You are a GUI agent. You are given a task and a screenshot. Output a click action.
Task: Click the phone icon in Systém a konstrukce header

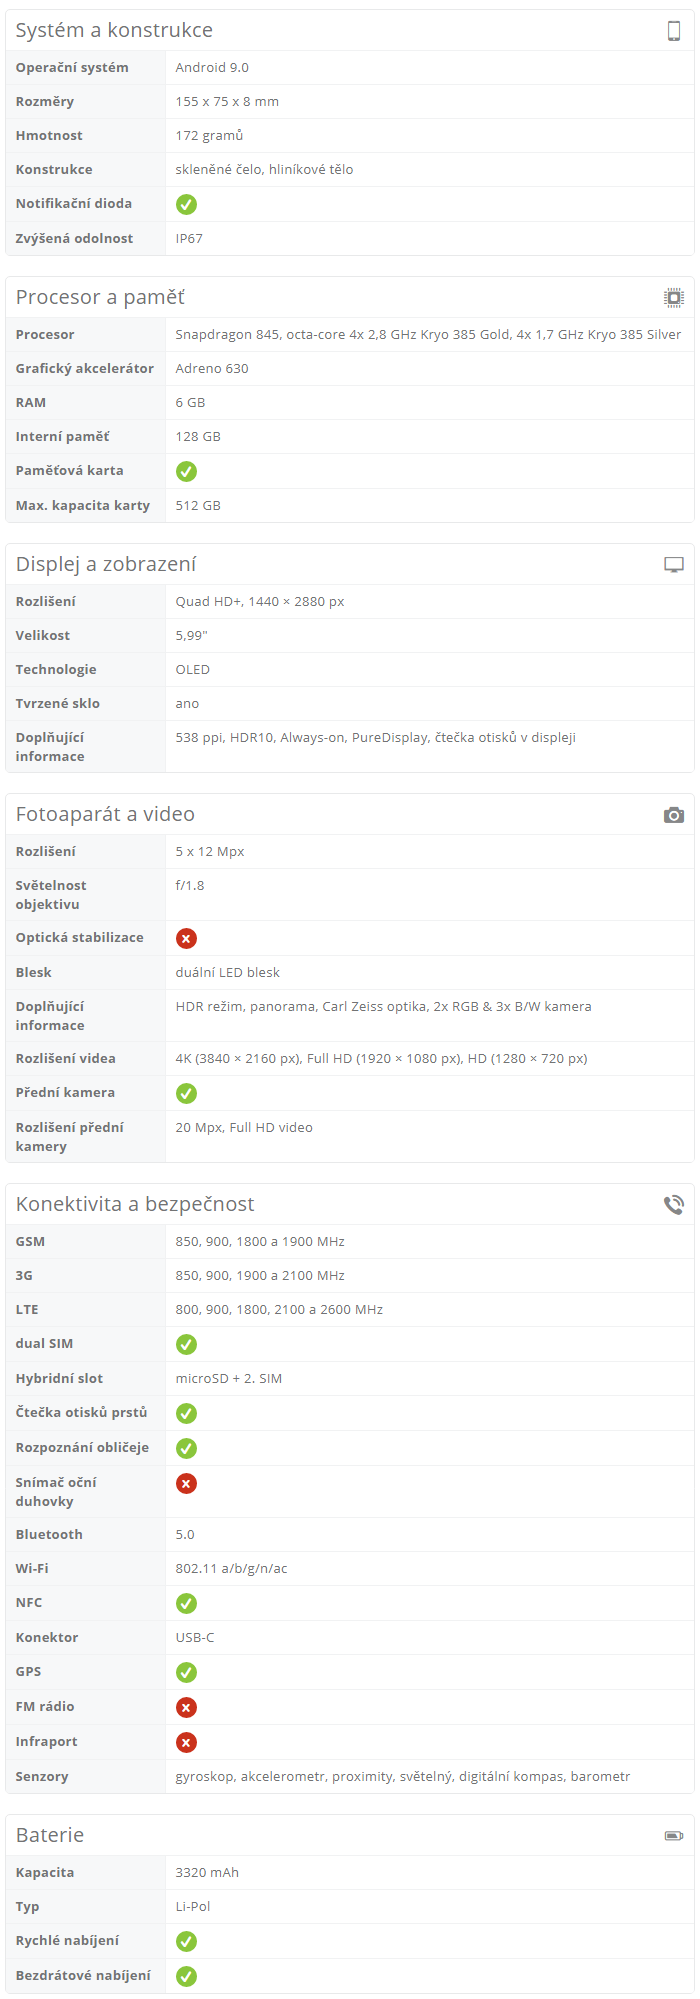[x=674, y=30]
